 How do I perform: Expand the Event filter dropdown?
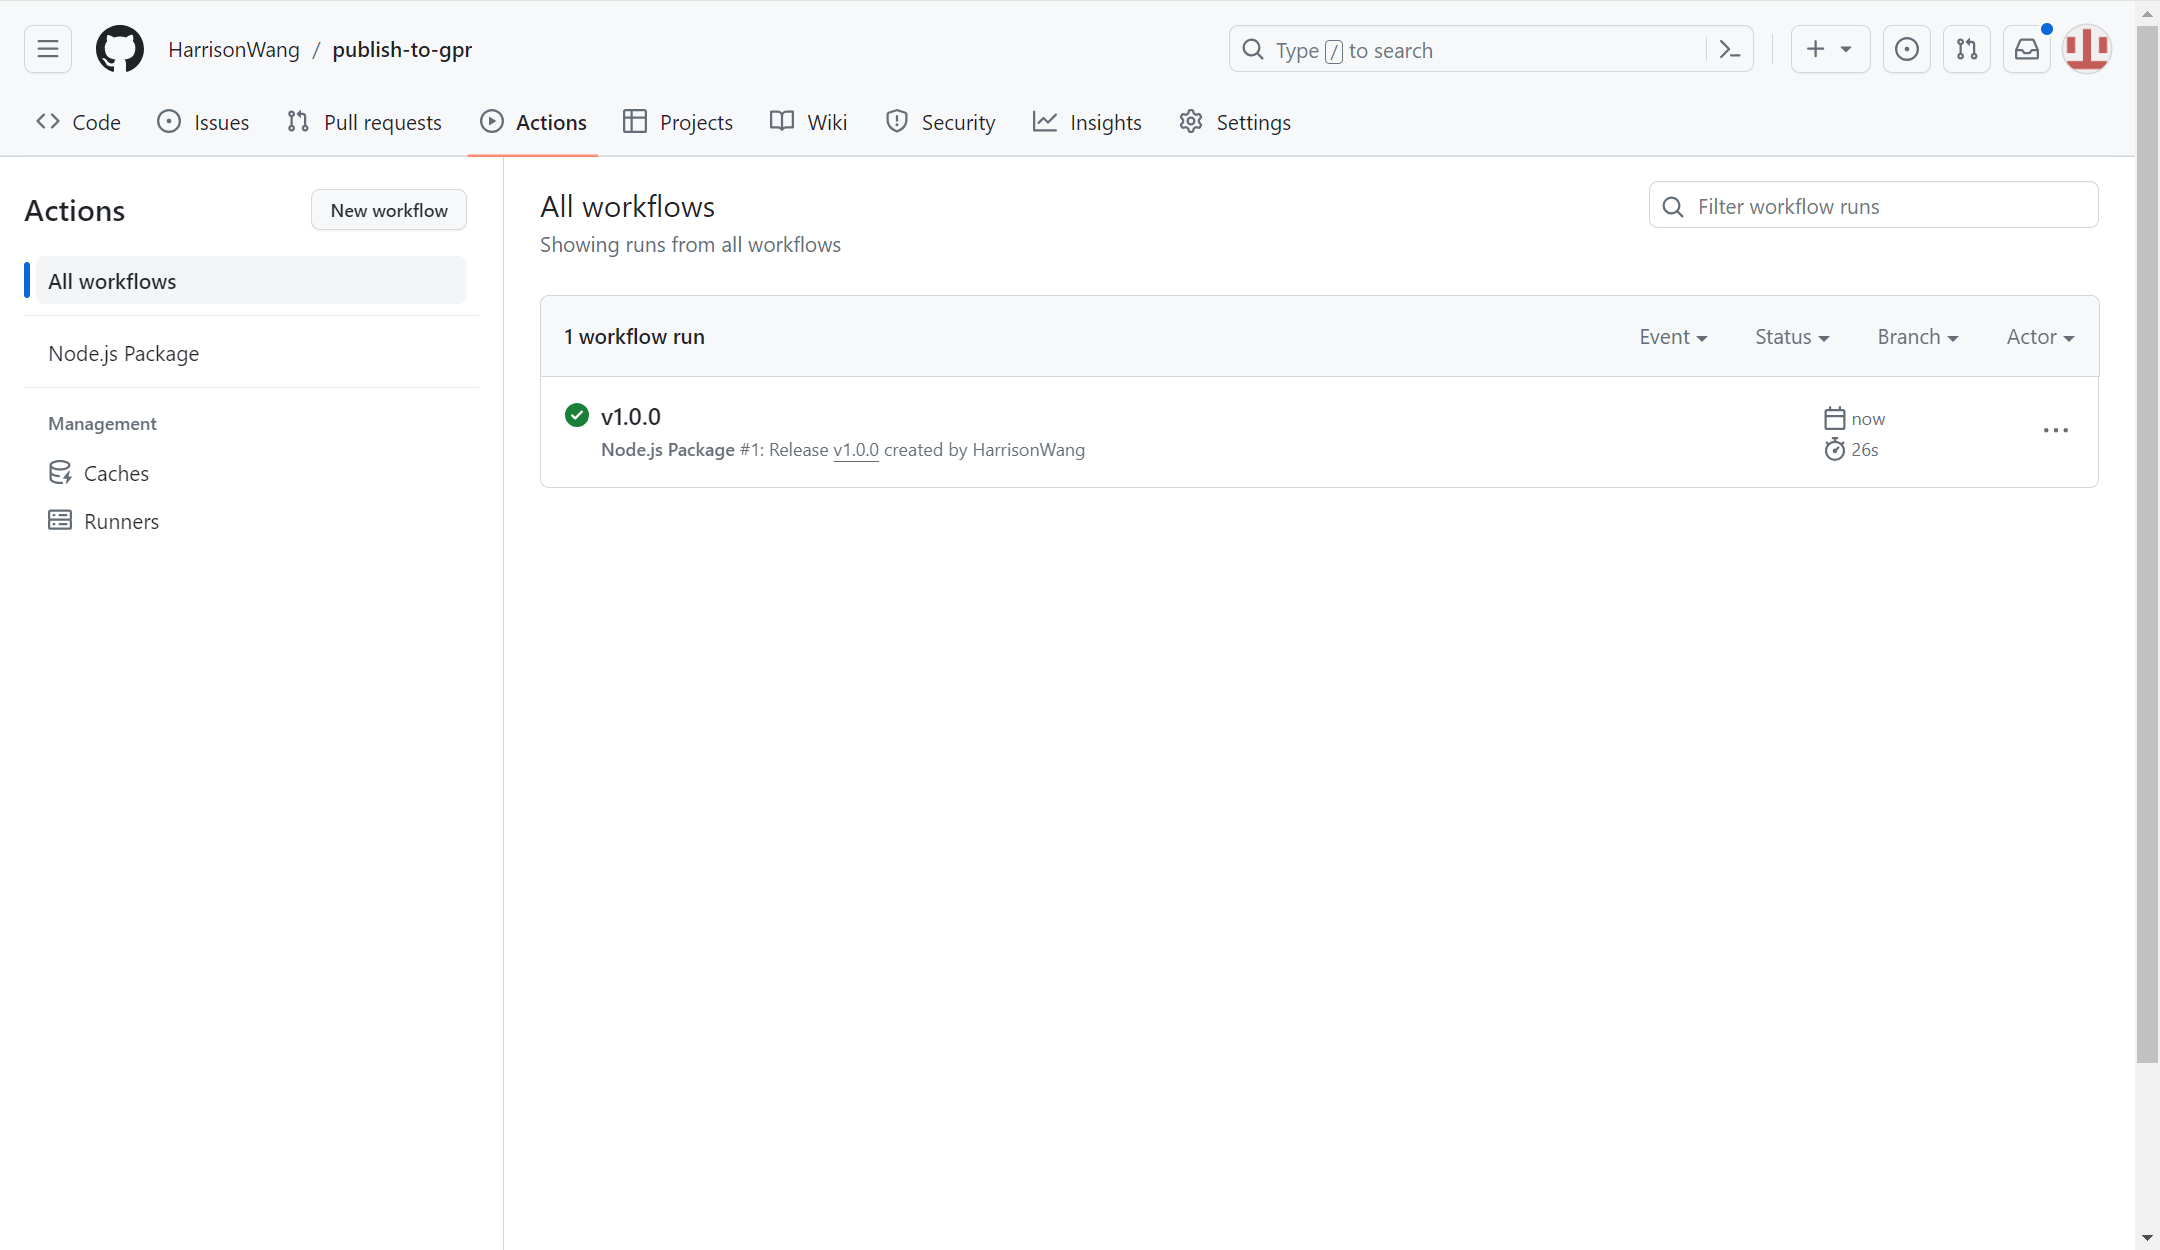[x=1672, y=337]
